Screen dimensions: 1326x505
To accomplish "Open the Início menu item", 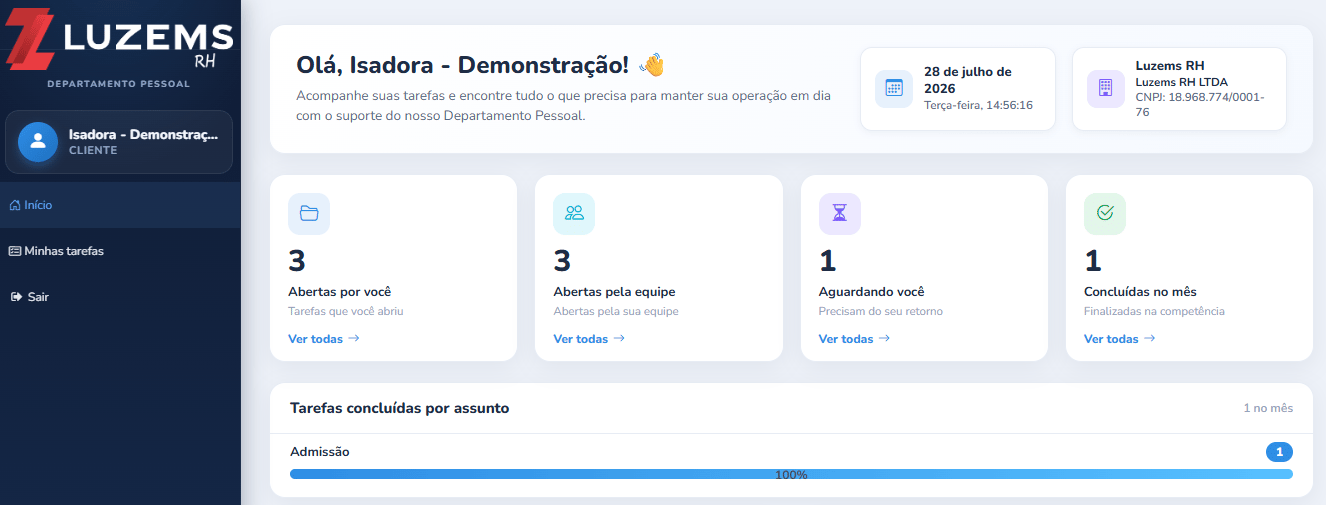I will click(120, 205).
